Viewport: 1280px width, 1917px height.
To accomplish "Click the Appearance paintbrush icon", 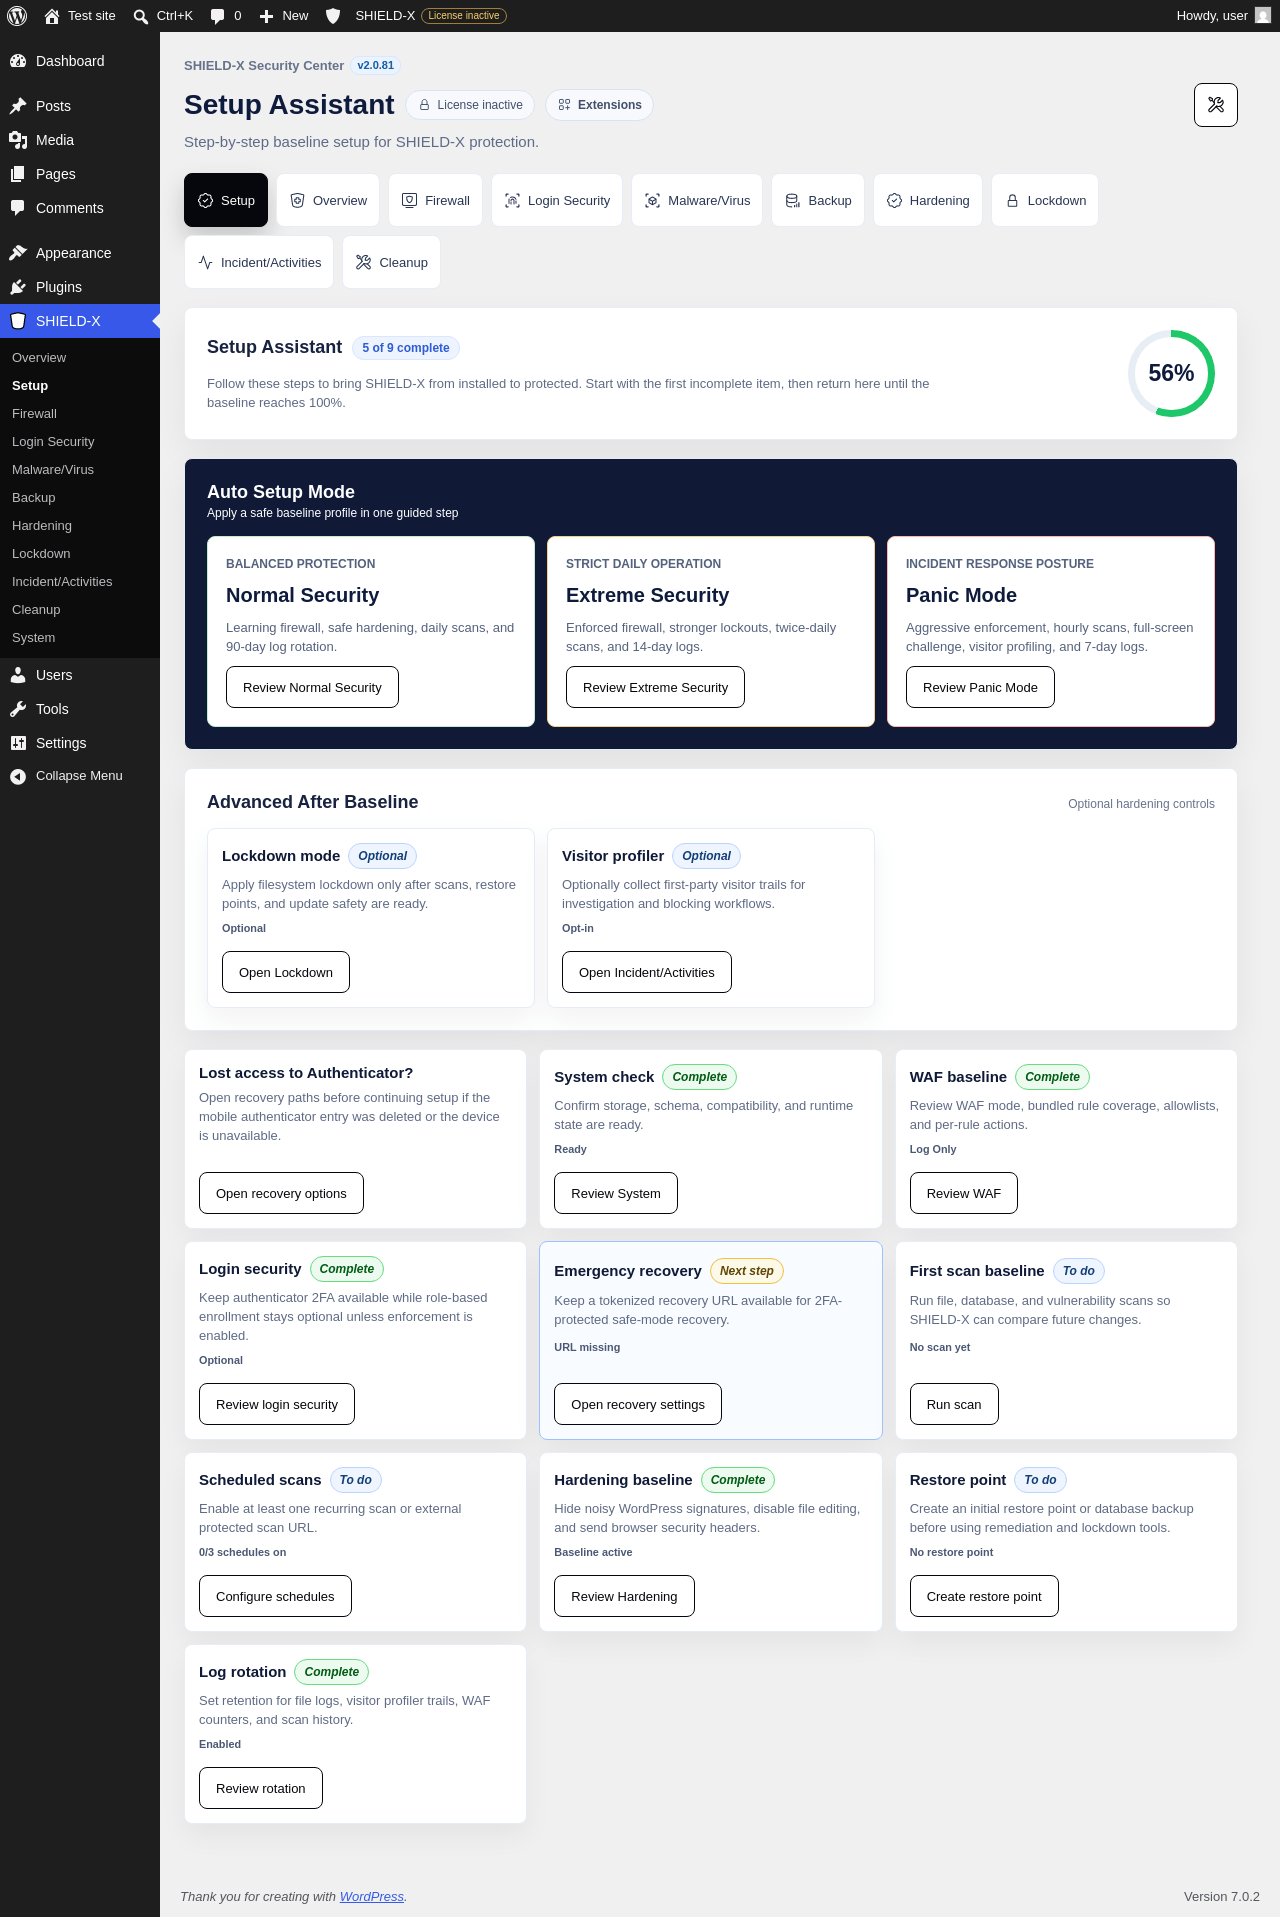I will (x=18, y=253).
